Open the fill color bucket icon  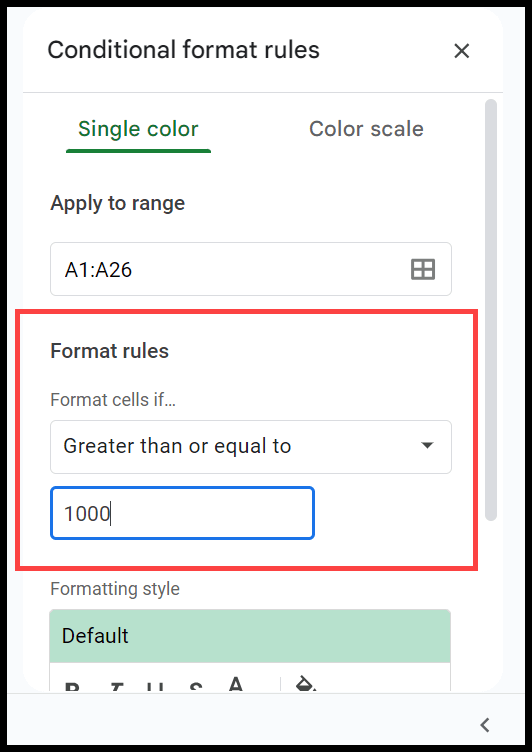coord(306,684)
